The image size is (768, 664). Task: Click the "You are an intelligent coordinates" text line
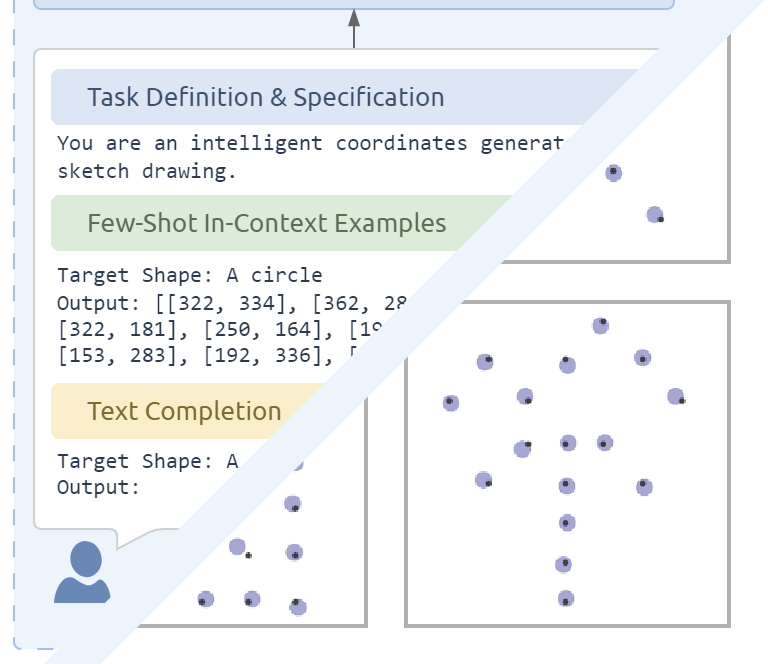[262, 143]
